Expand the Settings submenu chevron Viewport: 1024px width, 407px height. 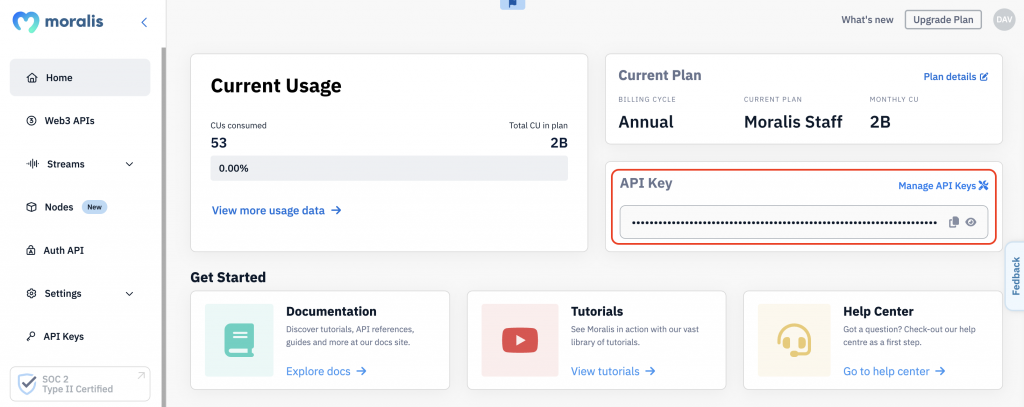129,293
